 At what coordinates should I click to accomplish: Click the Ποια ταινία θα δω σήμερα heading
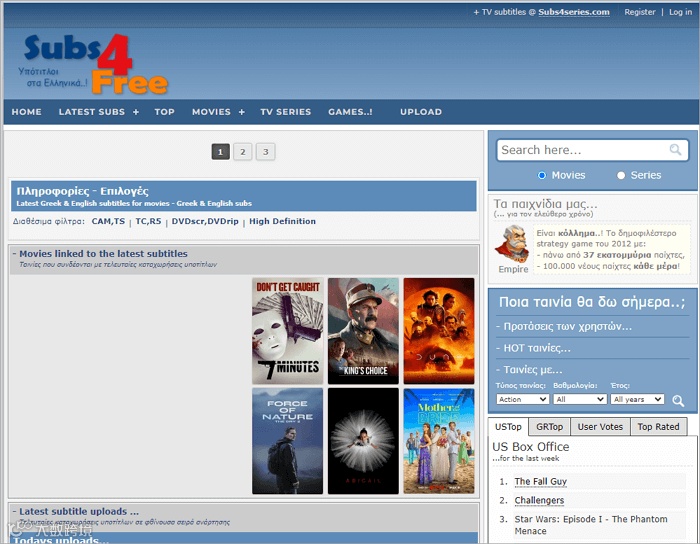tap(592, 302)
